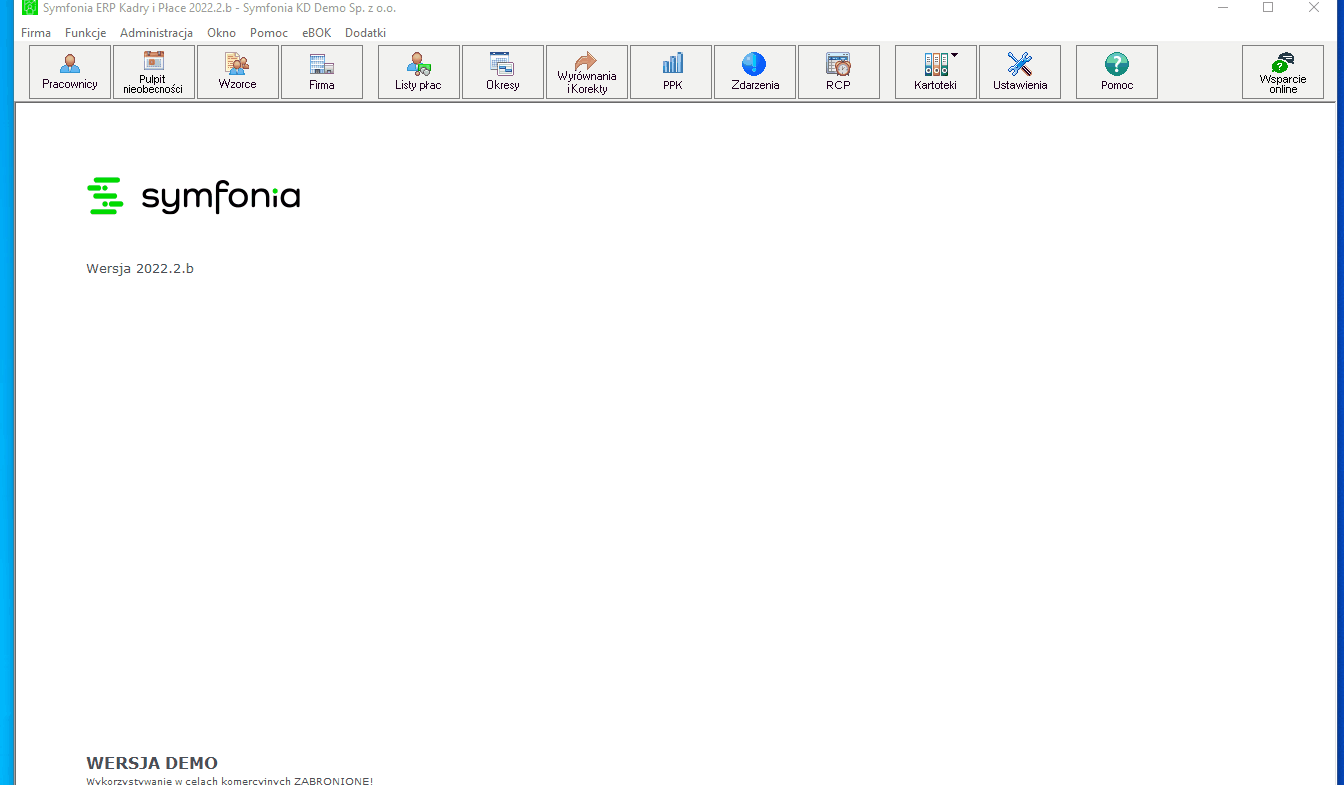1344x785 pixels.
Task: Open Ustawienia settings tools button
Action: tap(1020, 72)
